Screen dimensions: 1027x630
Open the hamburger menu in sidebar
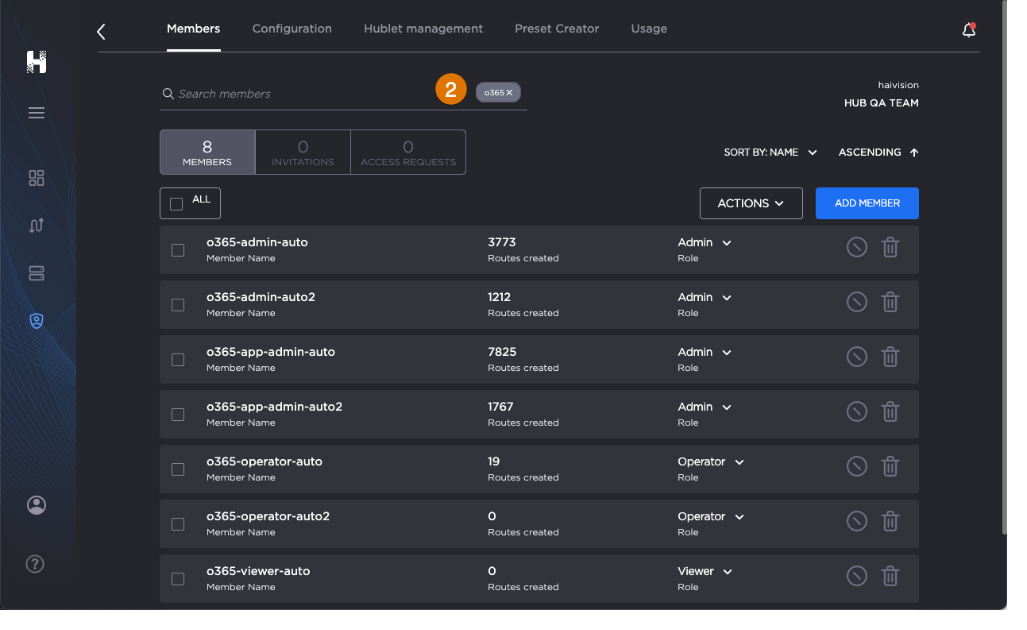point(37,113)
